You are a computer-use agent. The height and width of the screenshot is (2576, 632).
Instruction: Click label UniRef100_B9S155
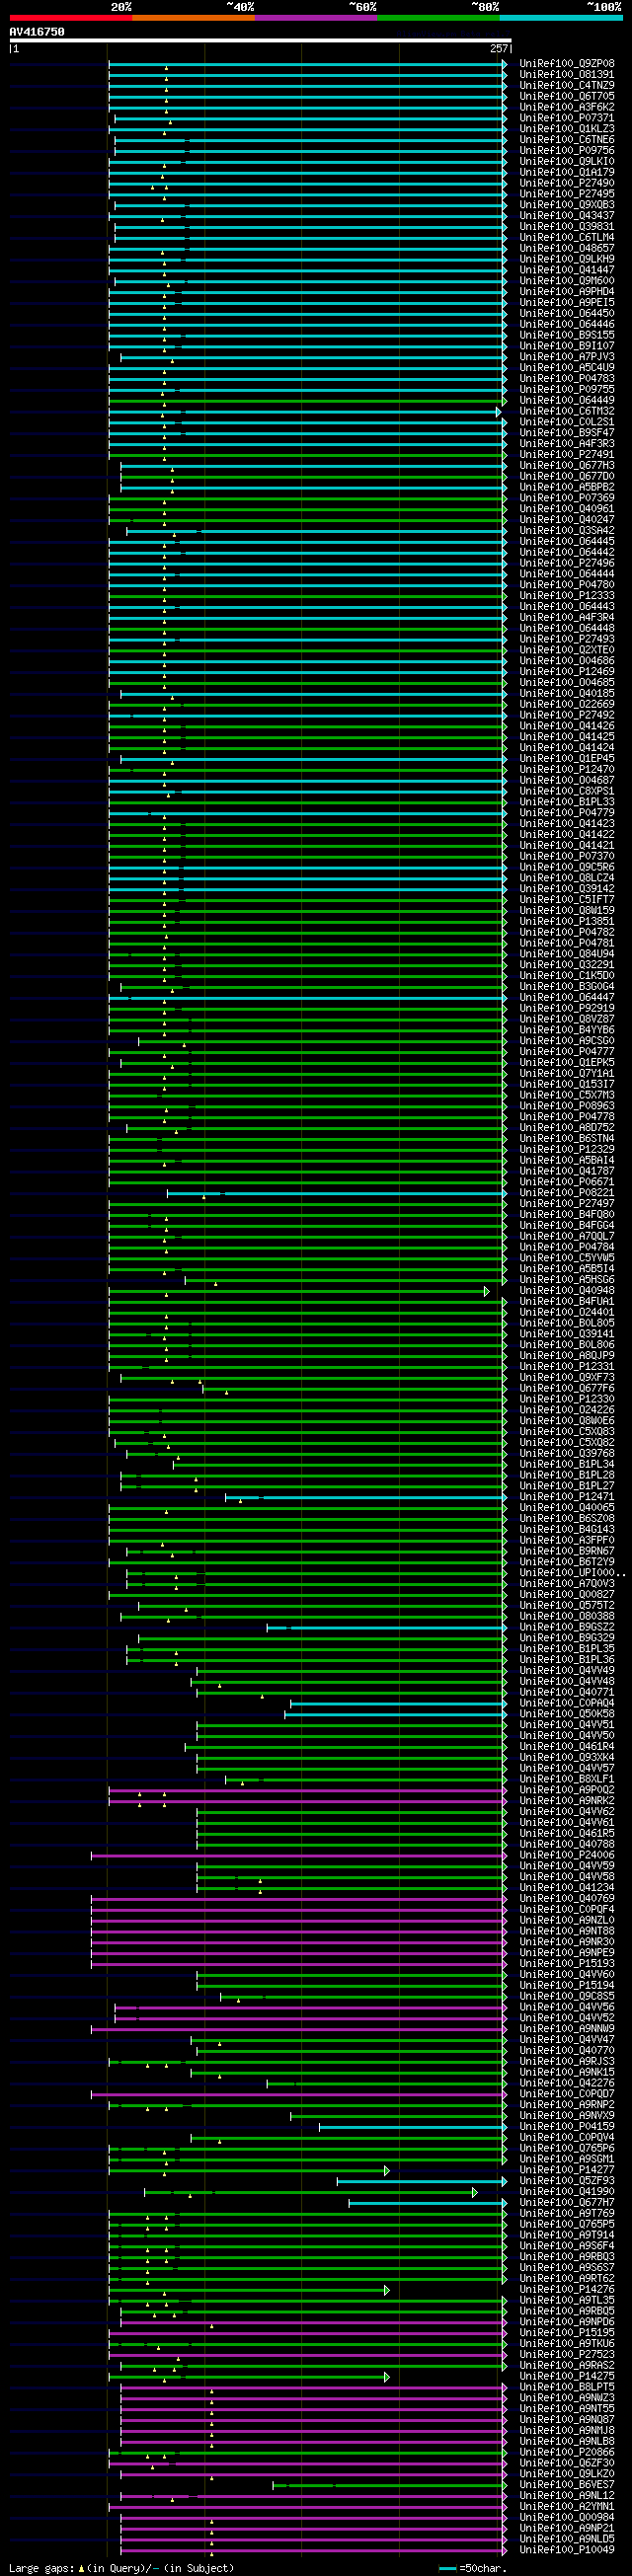567,335
